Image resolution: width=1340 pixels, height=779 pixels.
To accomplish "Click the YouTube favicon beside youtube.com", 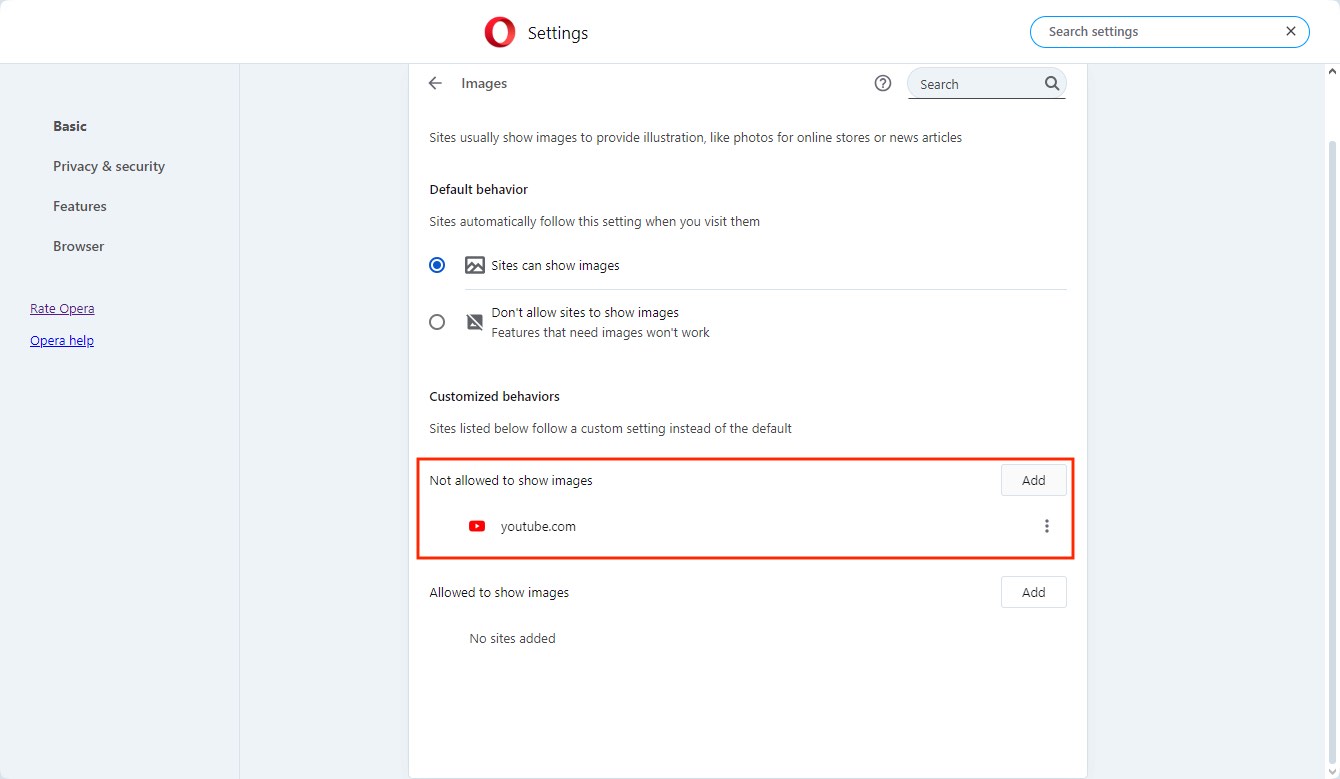I will pyautogui.click(x=477, y=525).
